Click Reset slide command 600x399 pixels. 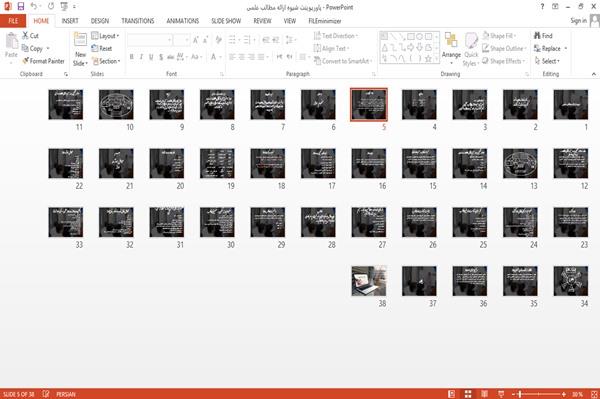point(102,48)
